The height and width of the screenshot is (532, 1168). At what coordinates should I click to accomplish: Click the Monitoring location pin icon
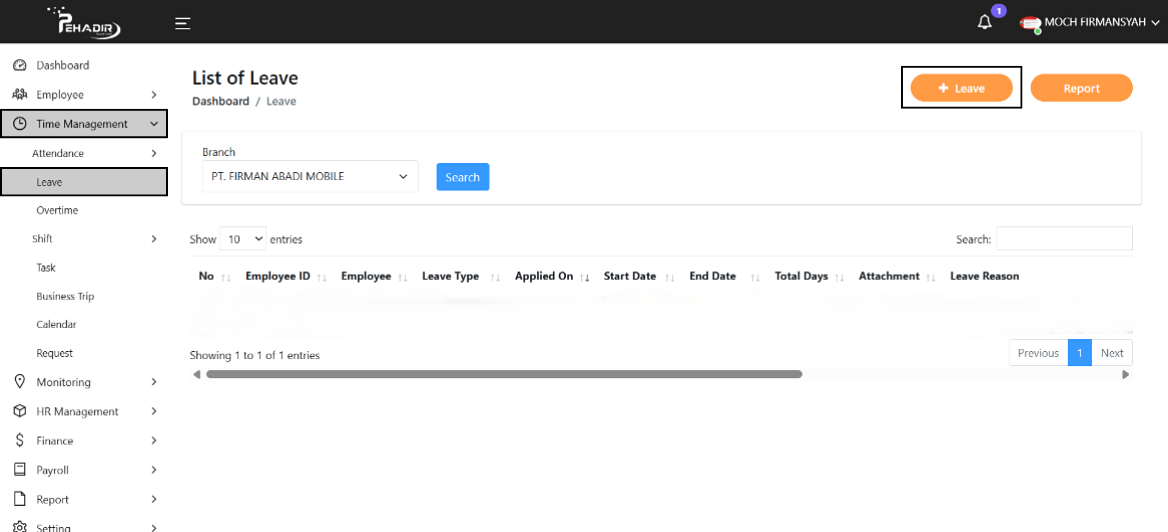[19, 382]
